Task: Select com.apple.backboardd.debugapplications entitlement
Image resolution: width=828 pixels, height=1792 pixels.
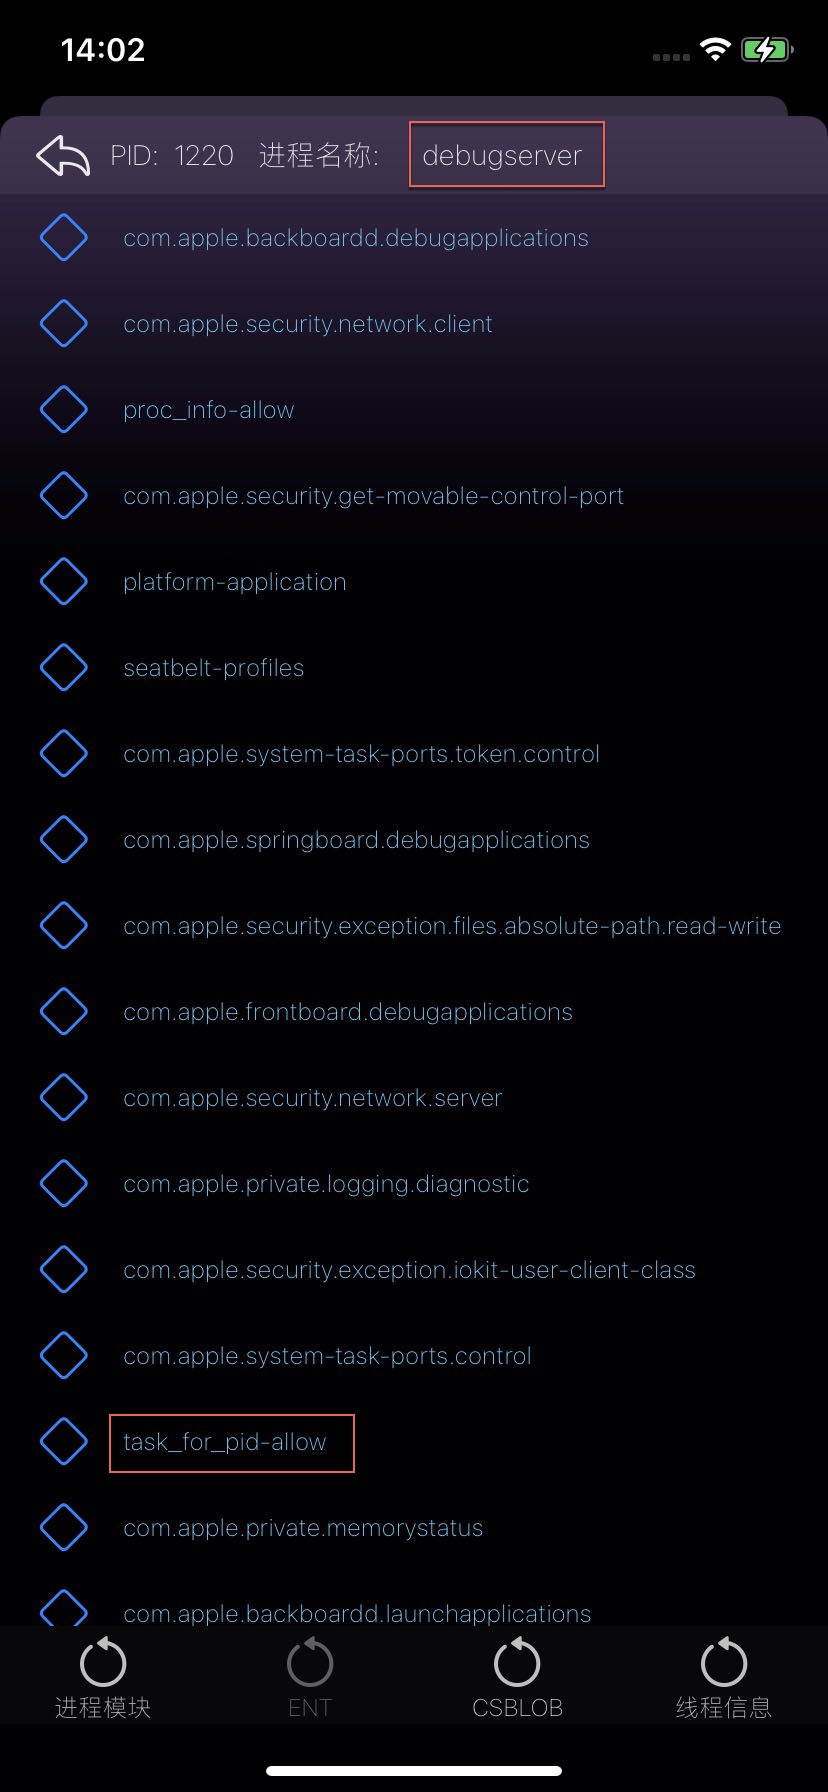Action: pos(355,238)
